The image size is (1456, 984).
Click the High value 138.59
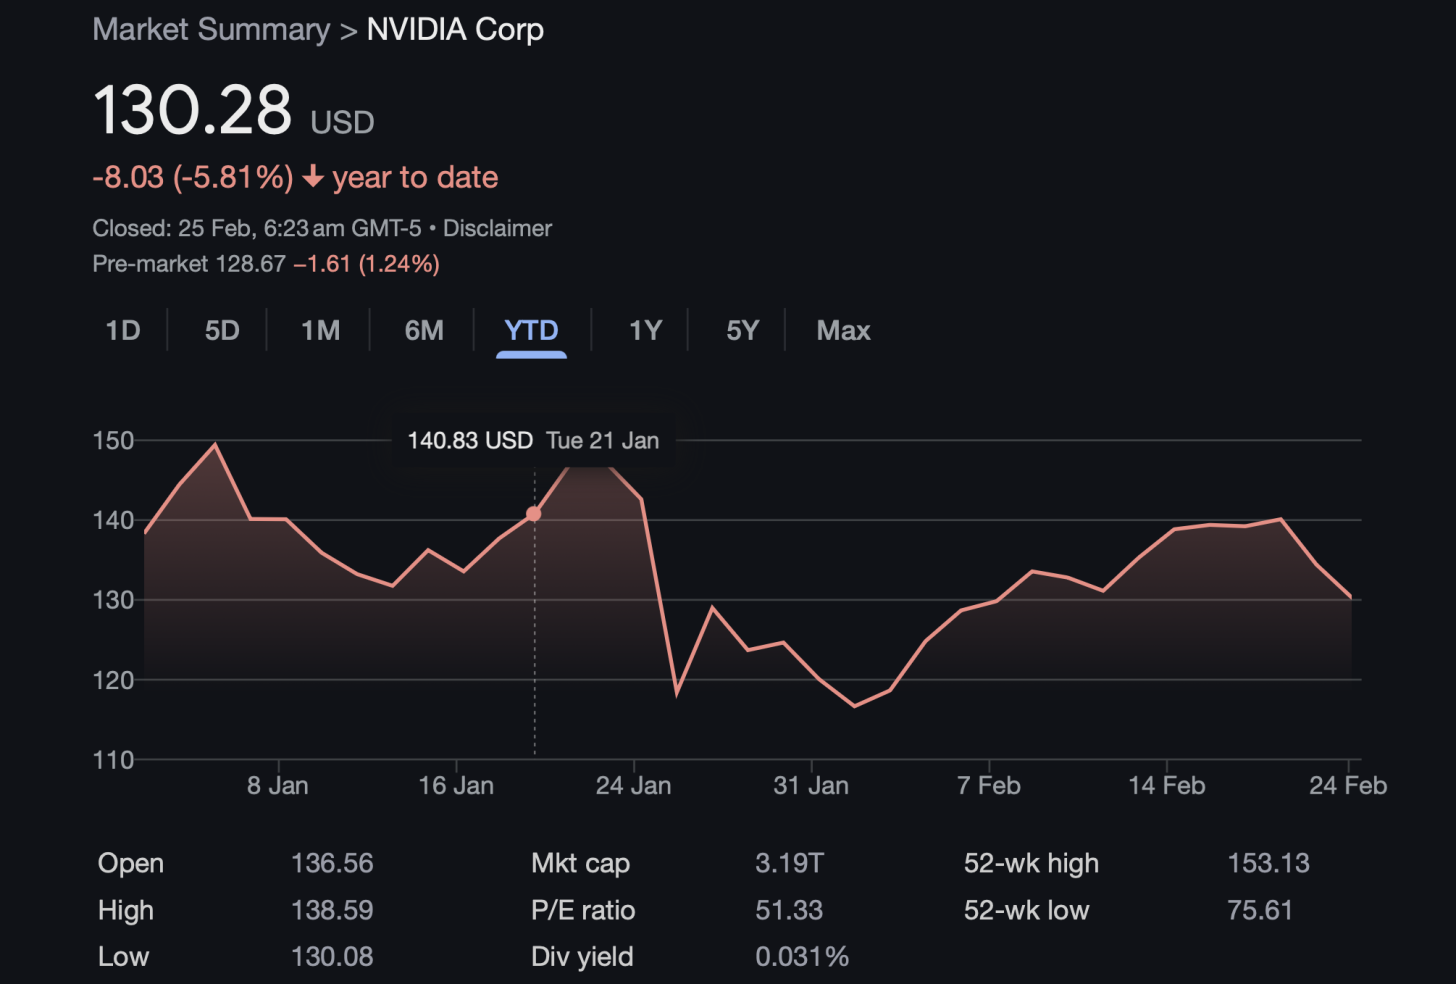(332, 910)
